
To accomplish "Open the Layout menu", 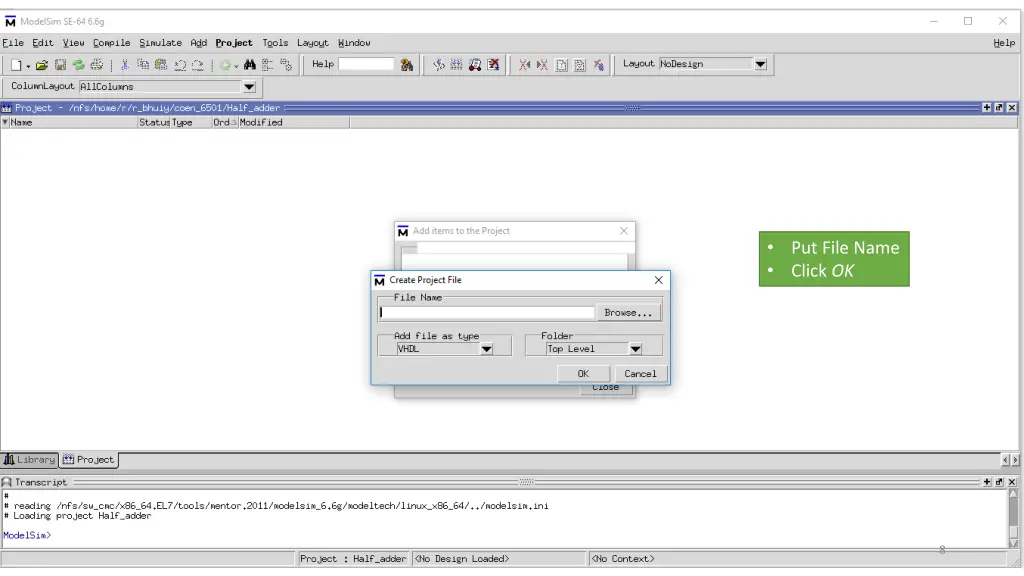I will click(313, 42).
